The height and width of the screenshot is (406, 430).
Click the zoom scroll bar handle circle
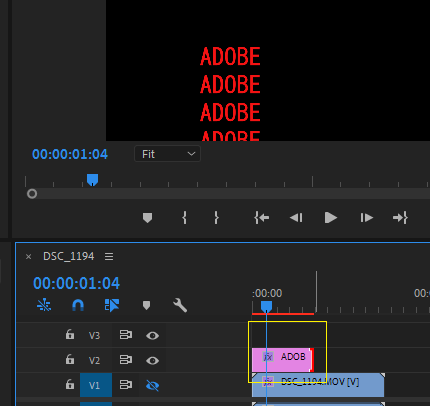pyautogui.click(x=32, y=194)
